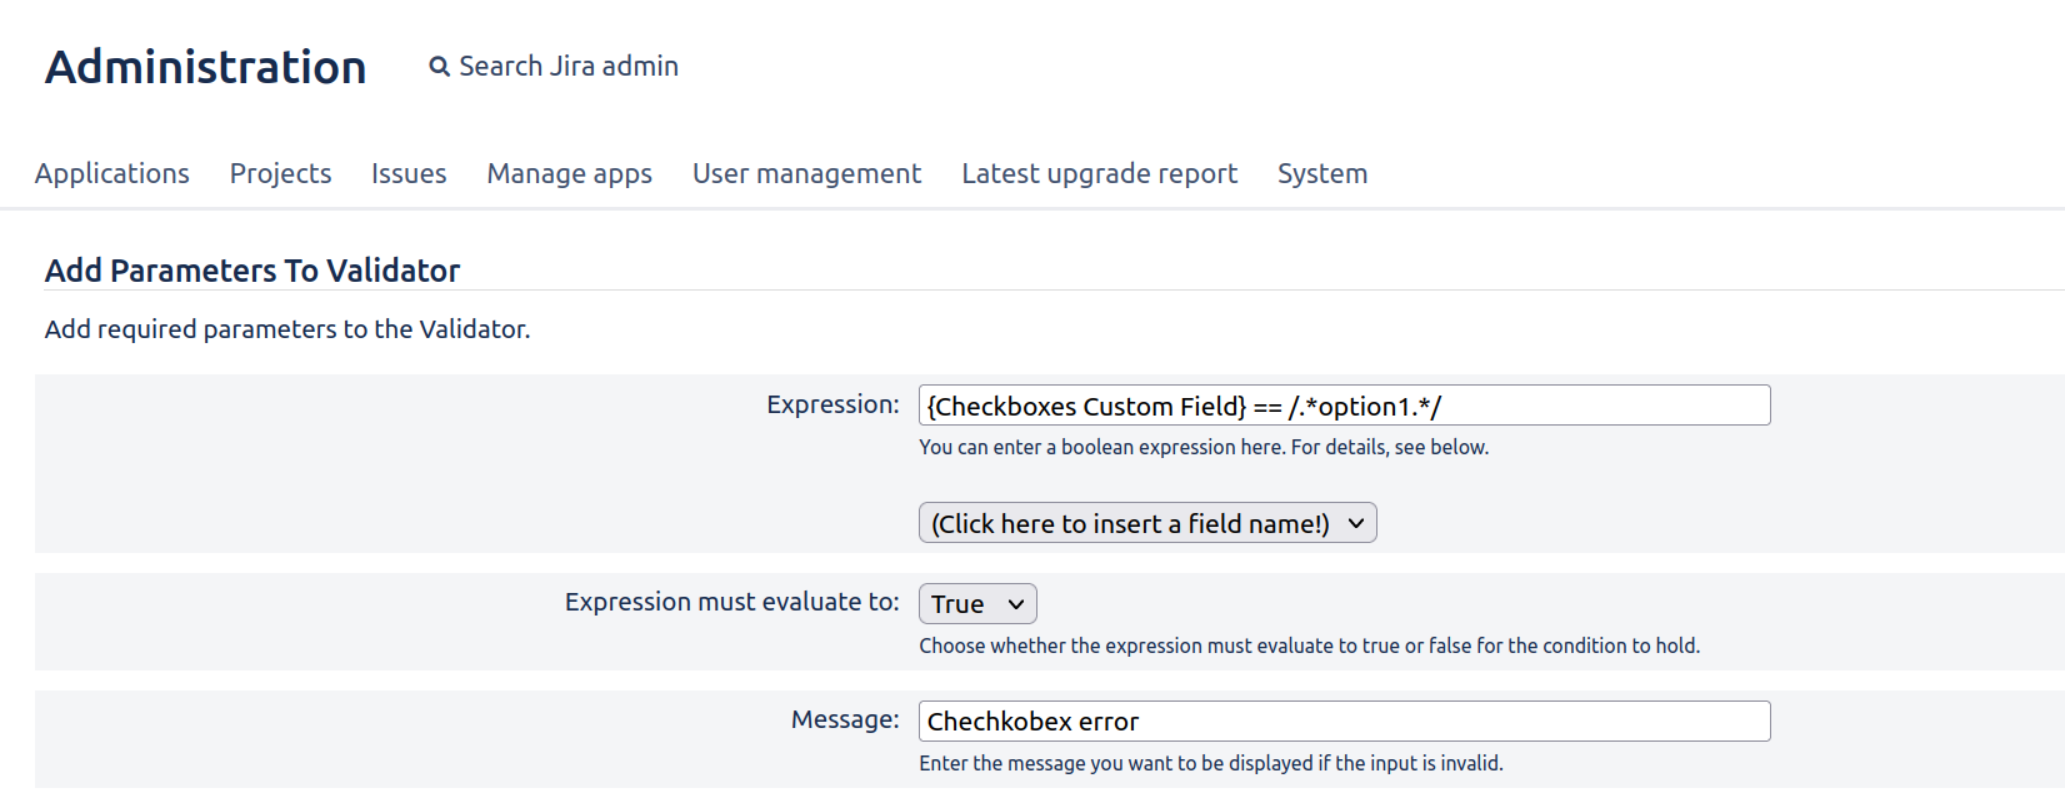
Task: Switch to the Projects tab
Action: point(280,174)
